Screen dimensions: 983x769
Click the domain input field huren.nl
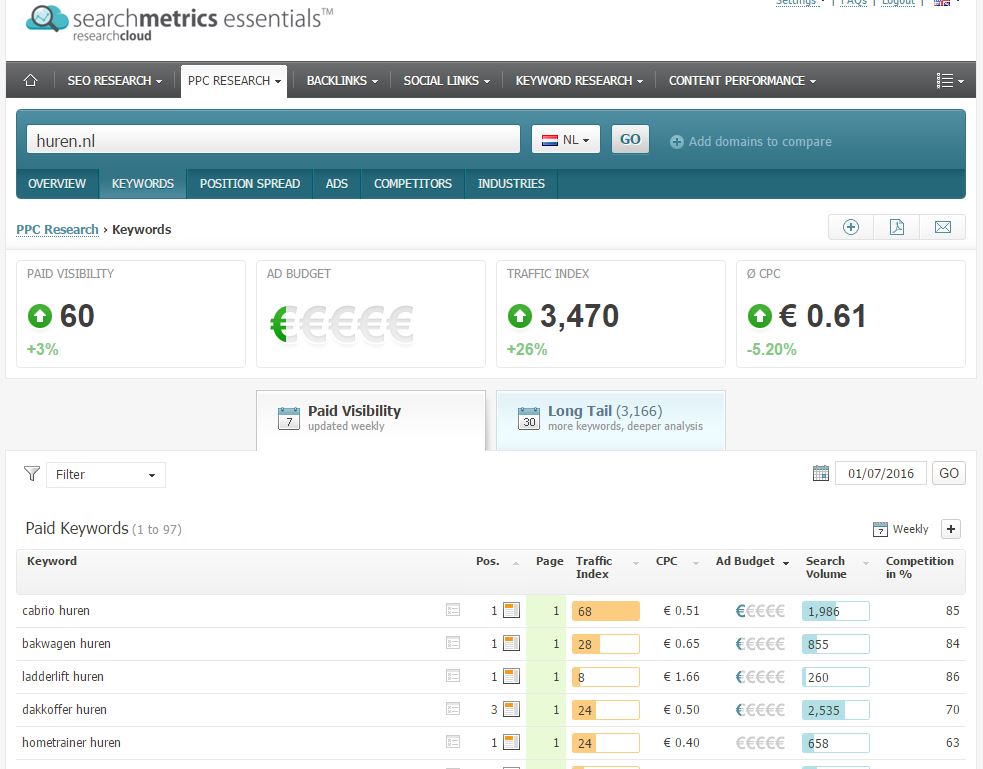click(x=273, y=139)
